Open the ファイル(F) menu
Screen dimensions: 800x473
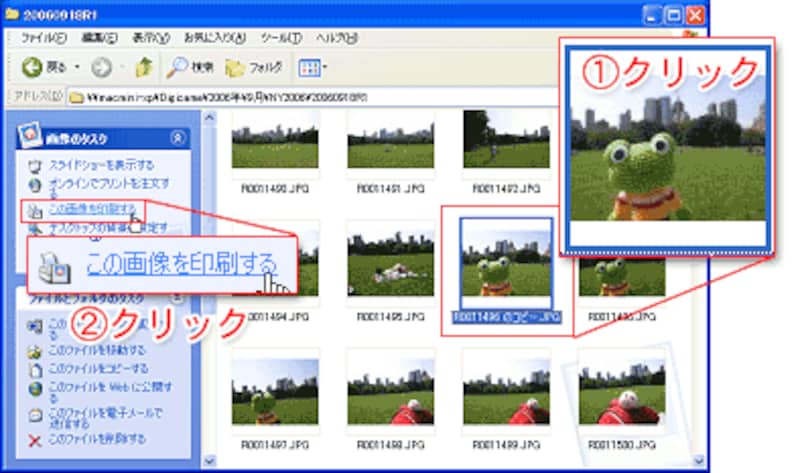43,38
